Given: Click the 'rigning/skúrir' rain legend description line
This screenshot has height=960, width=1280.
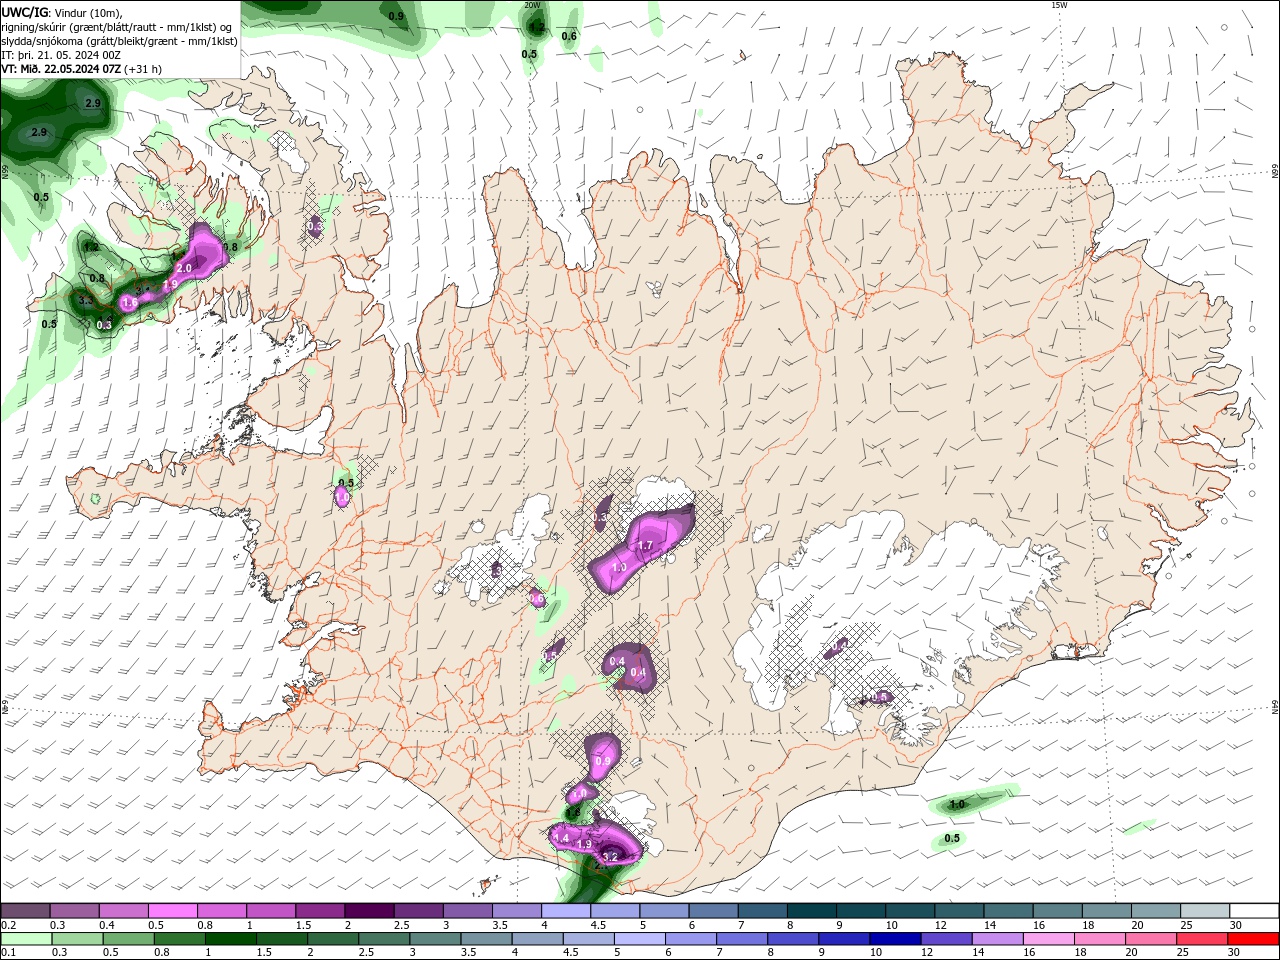Looking at the screenshot, I should coord(117,27).
